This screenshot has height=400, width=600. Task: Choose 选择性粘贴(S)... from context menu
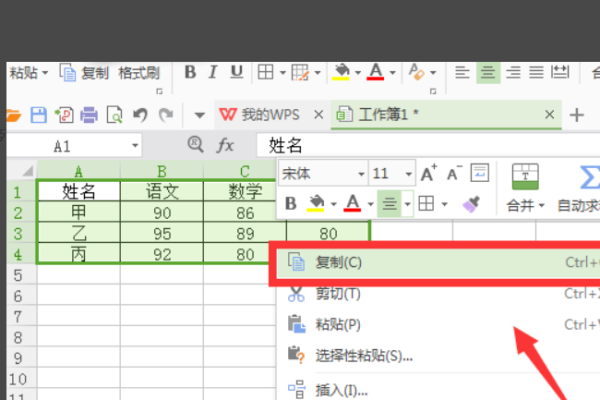[438, 356]
